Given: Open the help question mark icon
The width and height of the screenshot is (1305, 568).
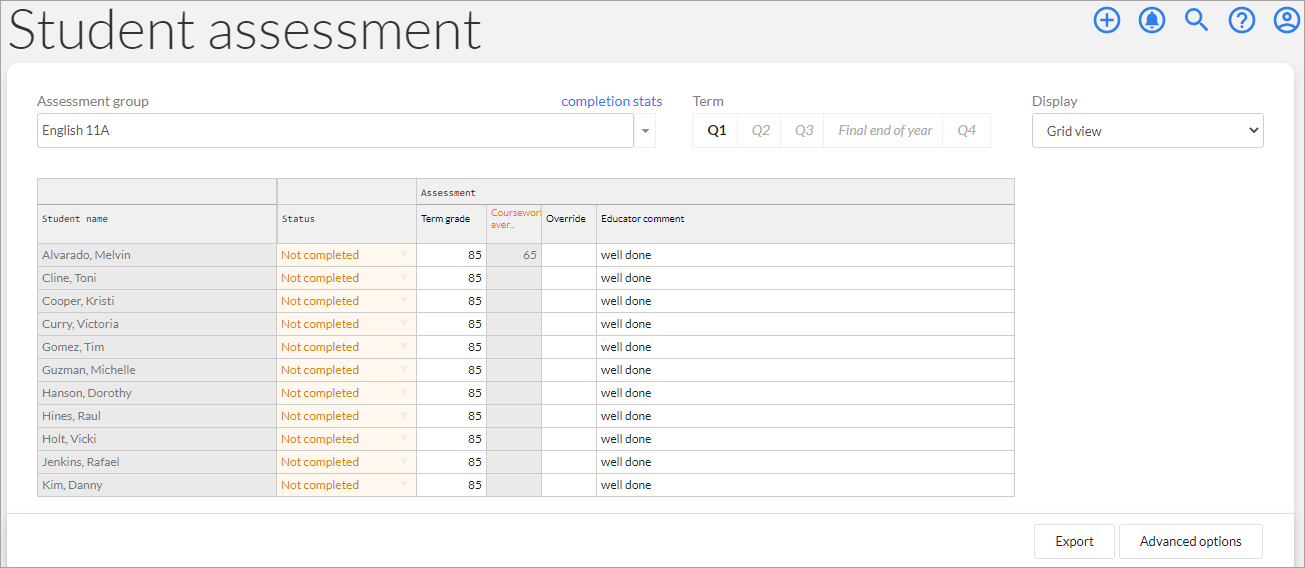Looking at the screenshot, I should pos(1242,20).
